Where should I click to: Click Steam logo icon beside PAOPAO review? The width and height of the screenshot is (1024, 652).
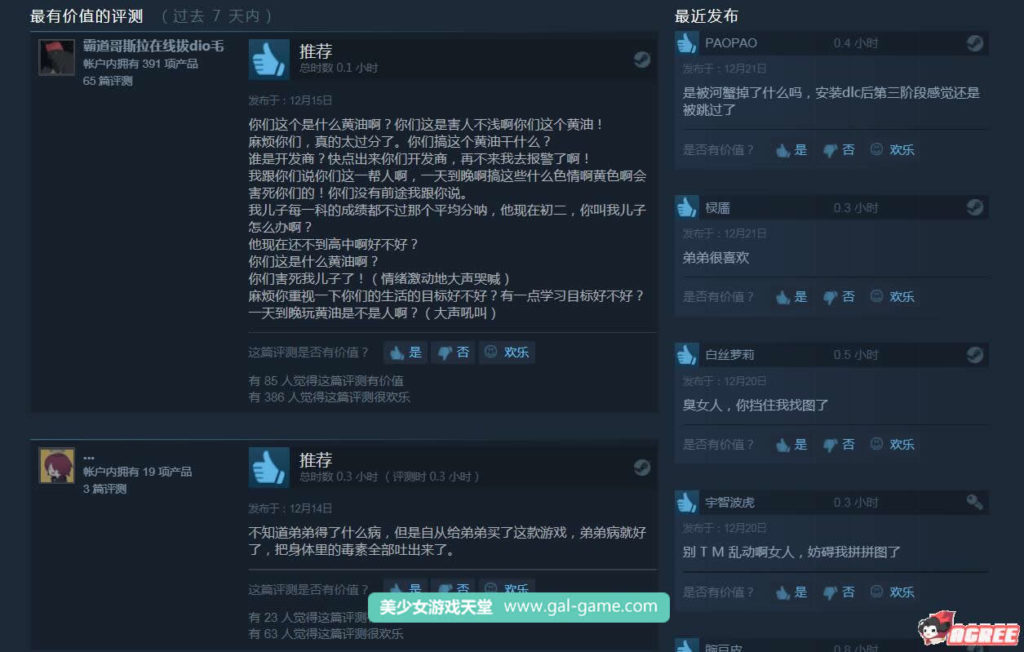pos(974,43)
